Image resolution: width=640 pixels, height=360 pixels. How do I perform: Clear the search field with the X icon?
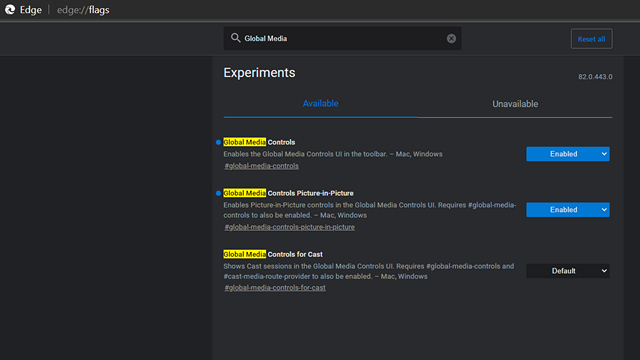451,38
